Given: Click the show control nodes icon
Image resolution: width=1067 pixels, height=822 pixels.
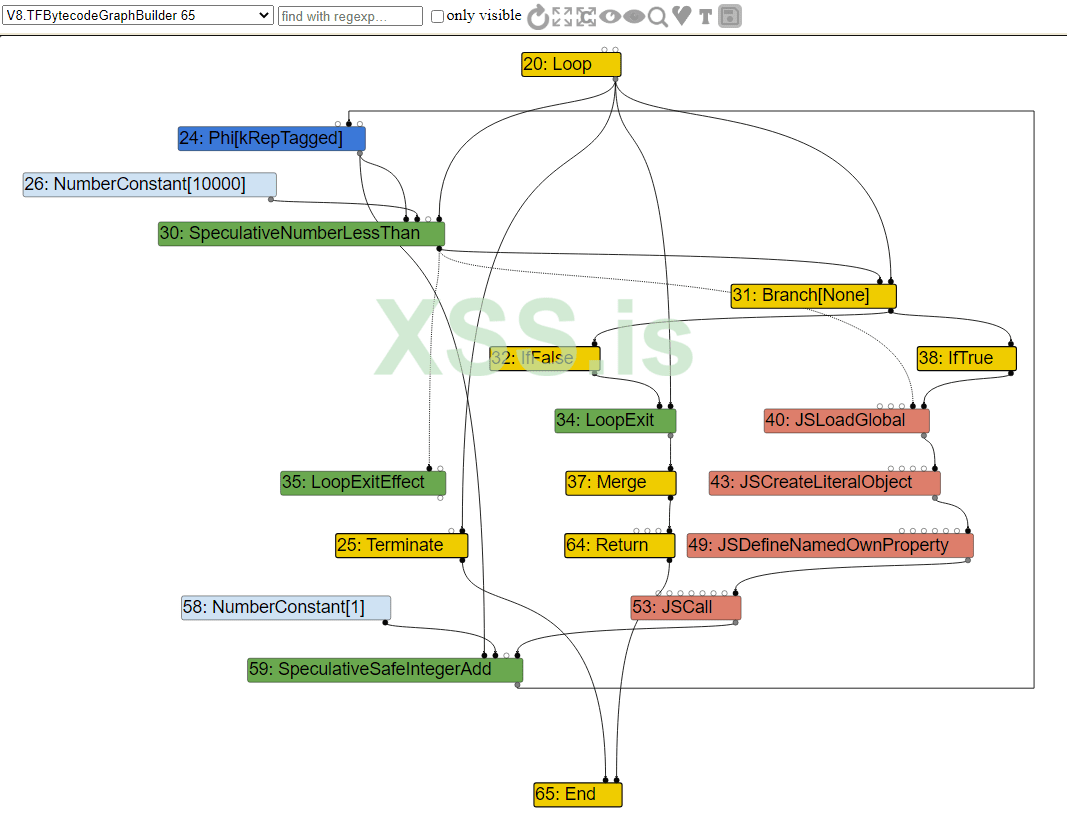Looking at the screenshot, I should point(586,16).
